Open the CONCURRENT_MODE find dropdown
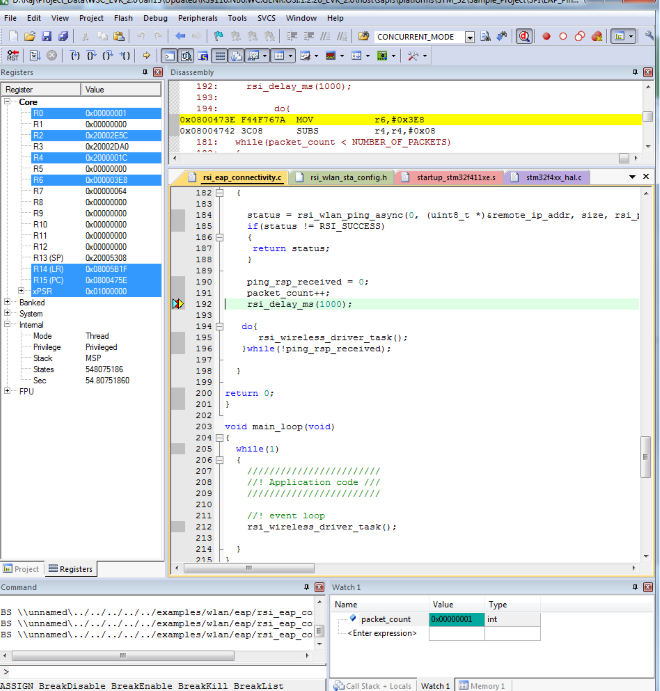This screenshot has width=660, height=691. (x=470, y=37)
